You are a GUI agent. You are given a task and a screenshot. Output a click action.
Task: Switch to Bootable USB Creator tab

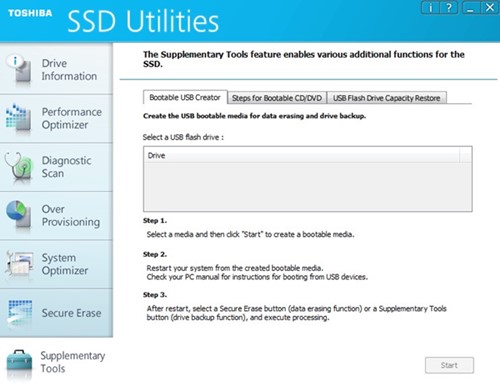pyautogui.click(x=185, y=97)
